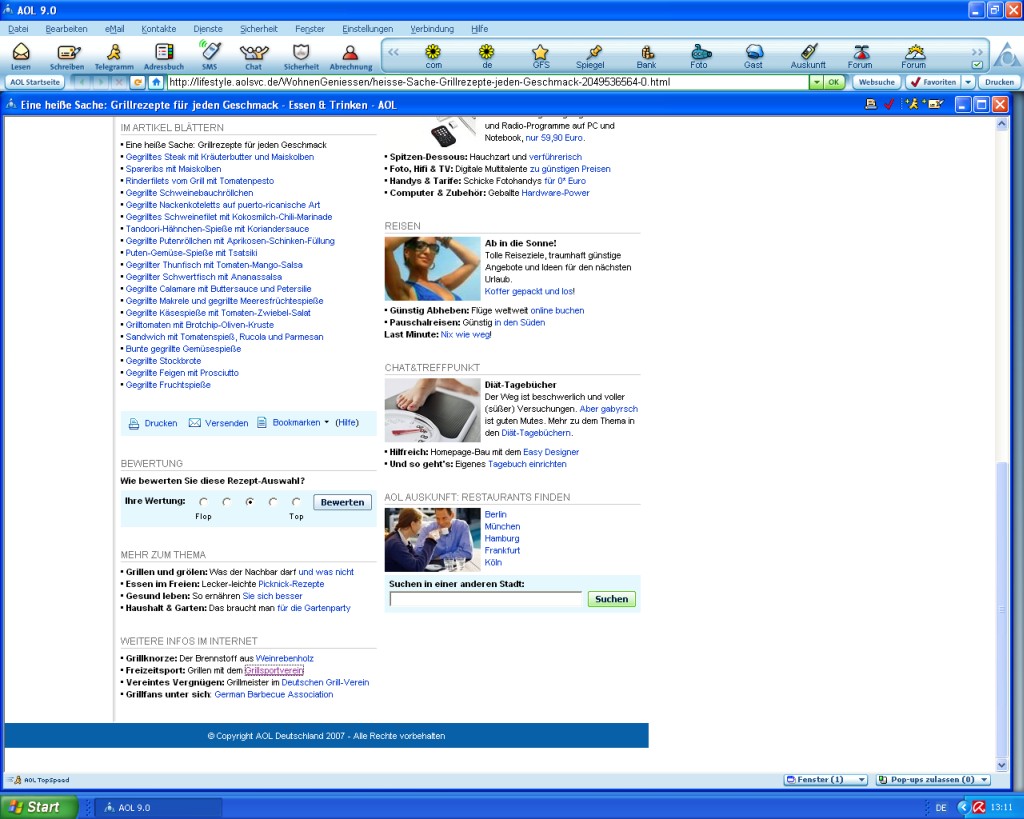Screen dimensions: 1024x819
Task: Click the right double-chevron of favorites bar
Action: (977, 52)
